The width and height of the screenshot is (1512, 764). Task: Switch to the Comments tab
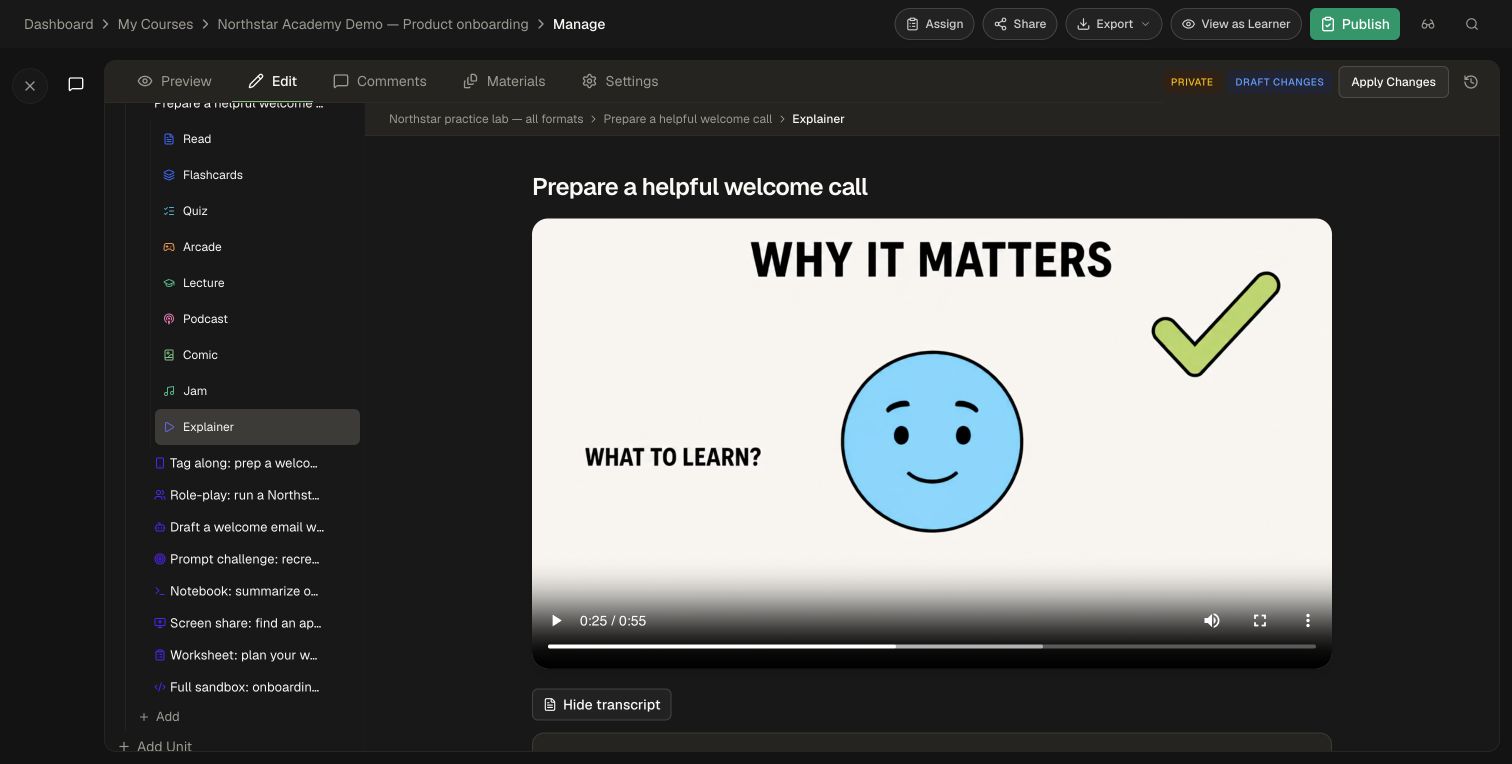point(380,81)
